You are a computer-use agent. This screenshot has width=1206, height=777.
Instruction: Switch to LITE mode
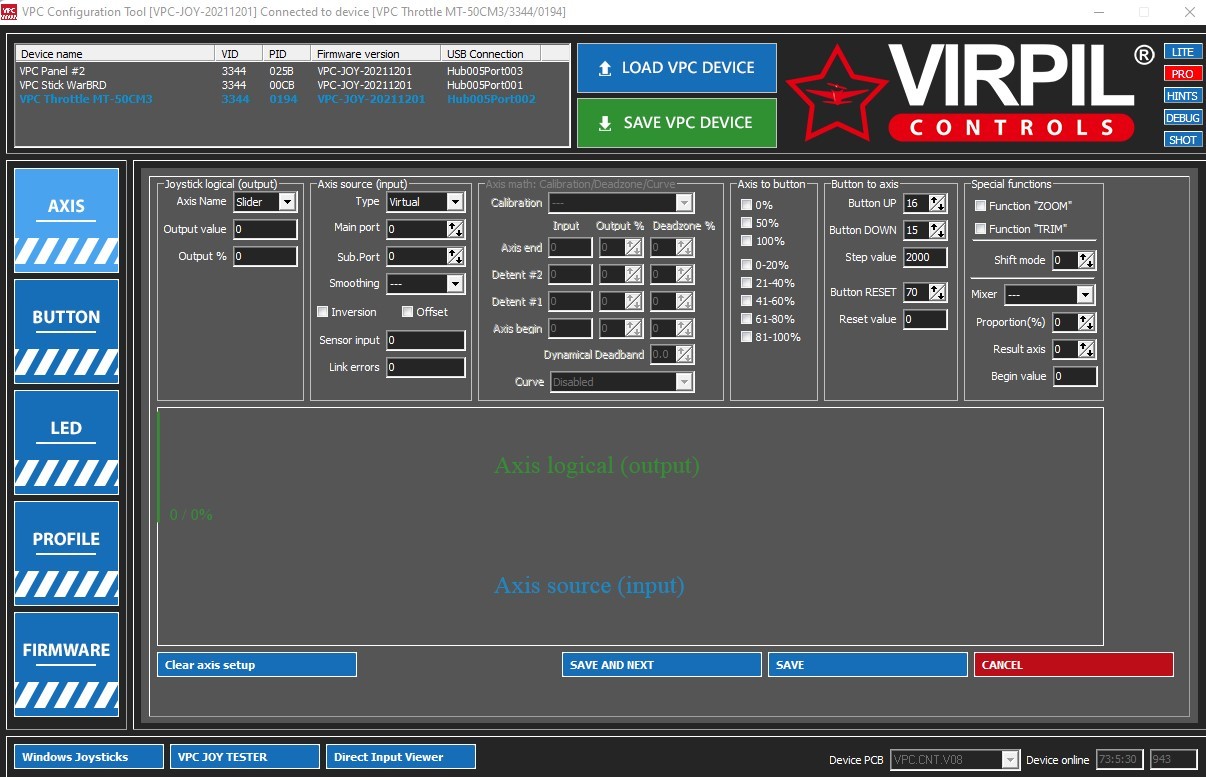click(x=1182, y=52)
